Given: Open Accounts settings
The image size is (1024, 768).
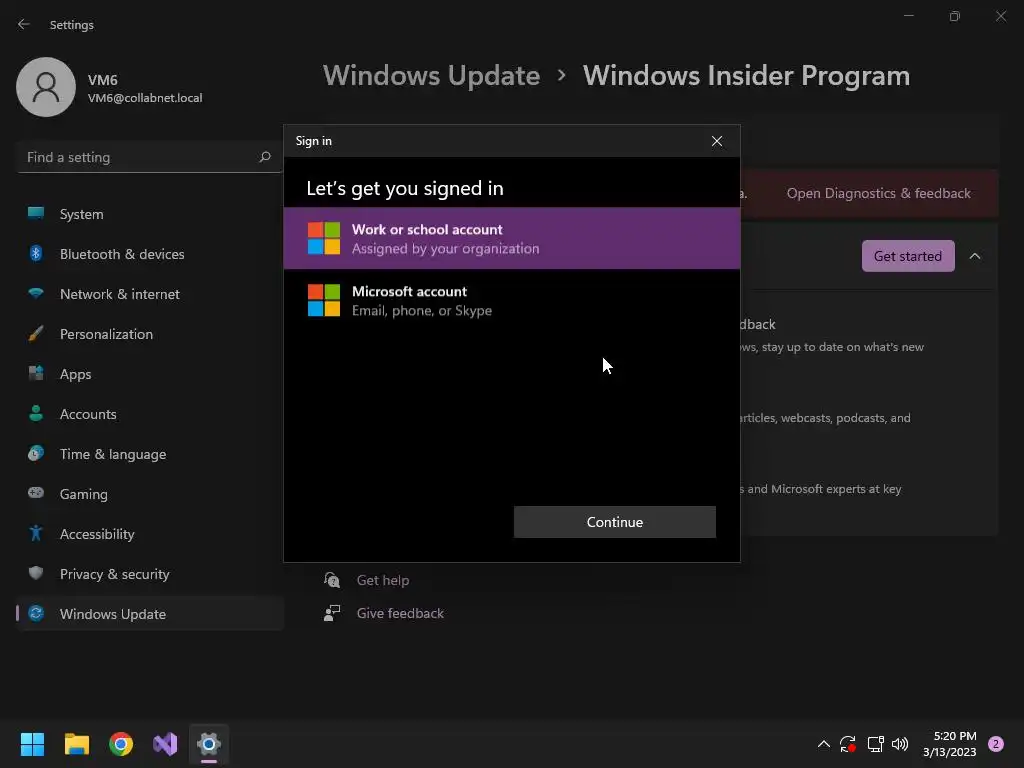Looking at the screenshot, I should point(150,414).
